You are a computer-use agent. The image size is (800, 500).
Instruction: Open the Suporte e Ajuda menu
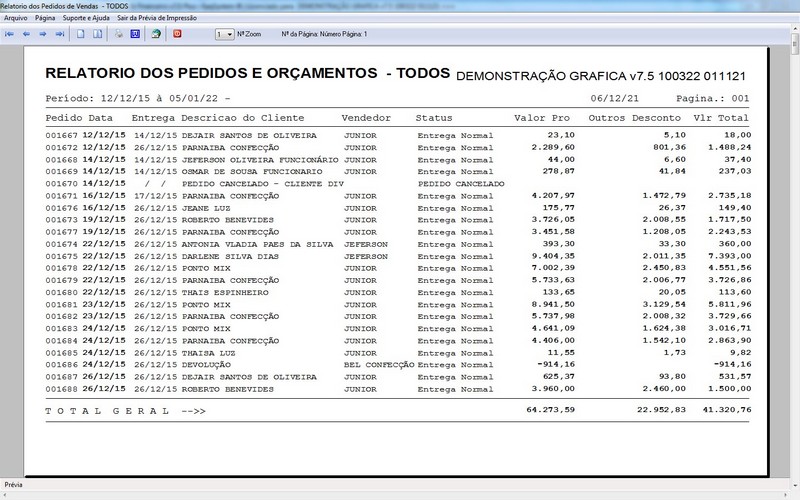[x=86, y=18]
